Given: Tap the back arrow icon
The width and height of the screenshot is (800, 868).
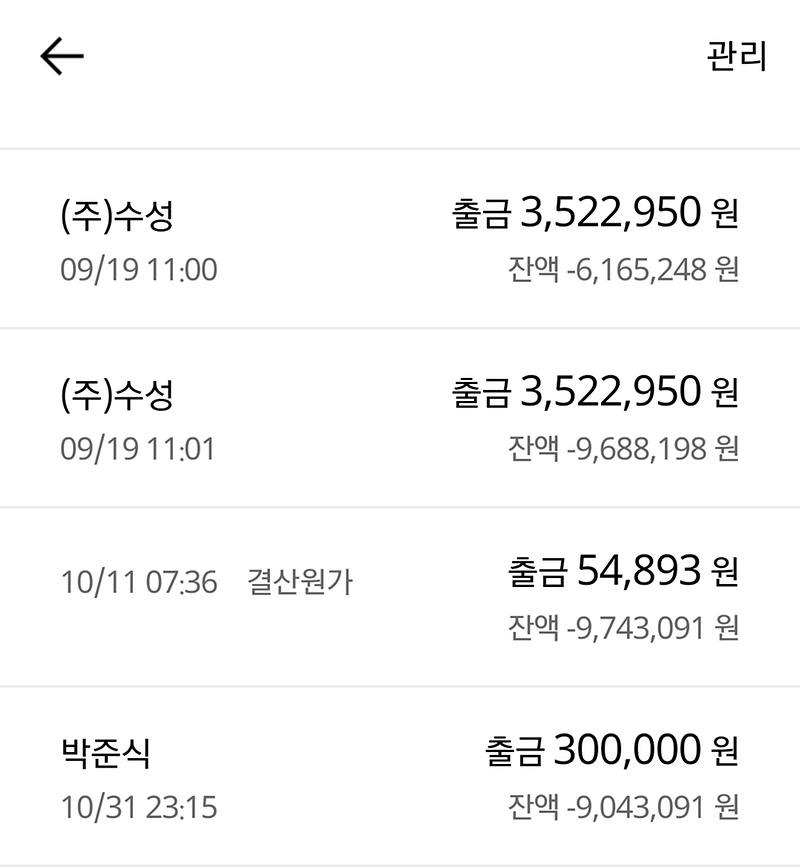Looking at the screenshot, I should [x=62, y=57].
